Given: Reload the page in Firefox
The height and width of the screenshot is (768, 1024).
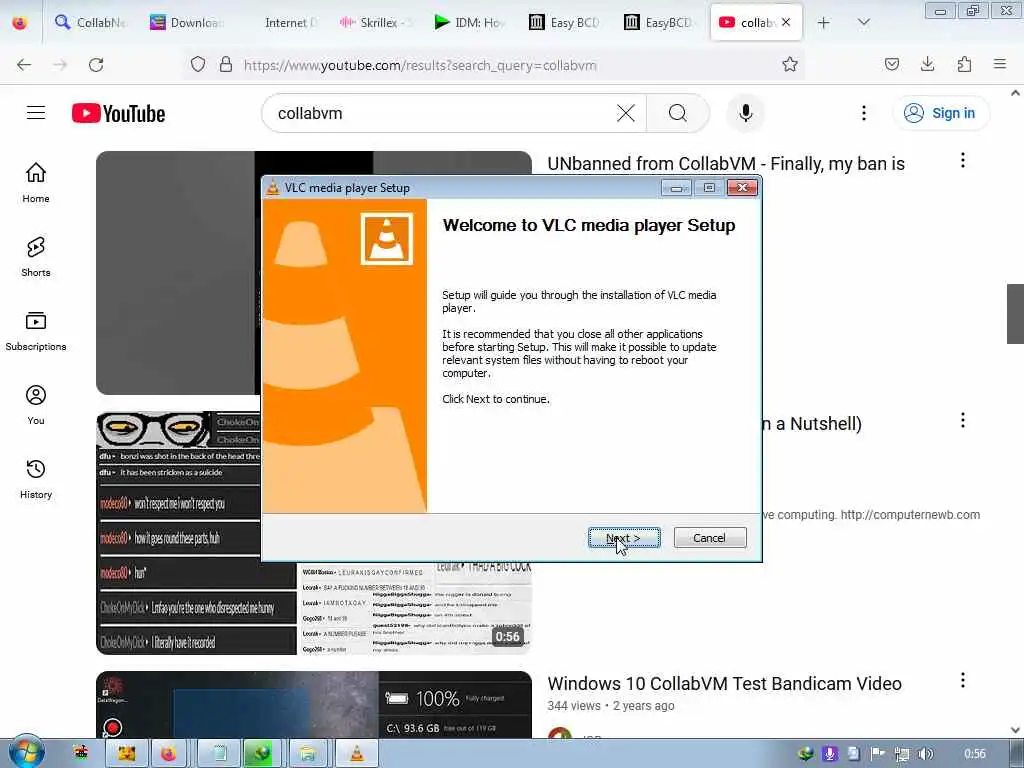Looking at the screenshot, I should coord(96,65).
